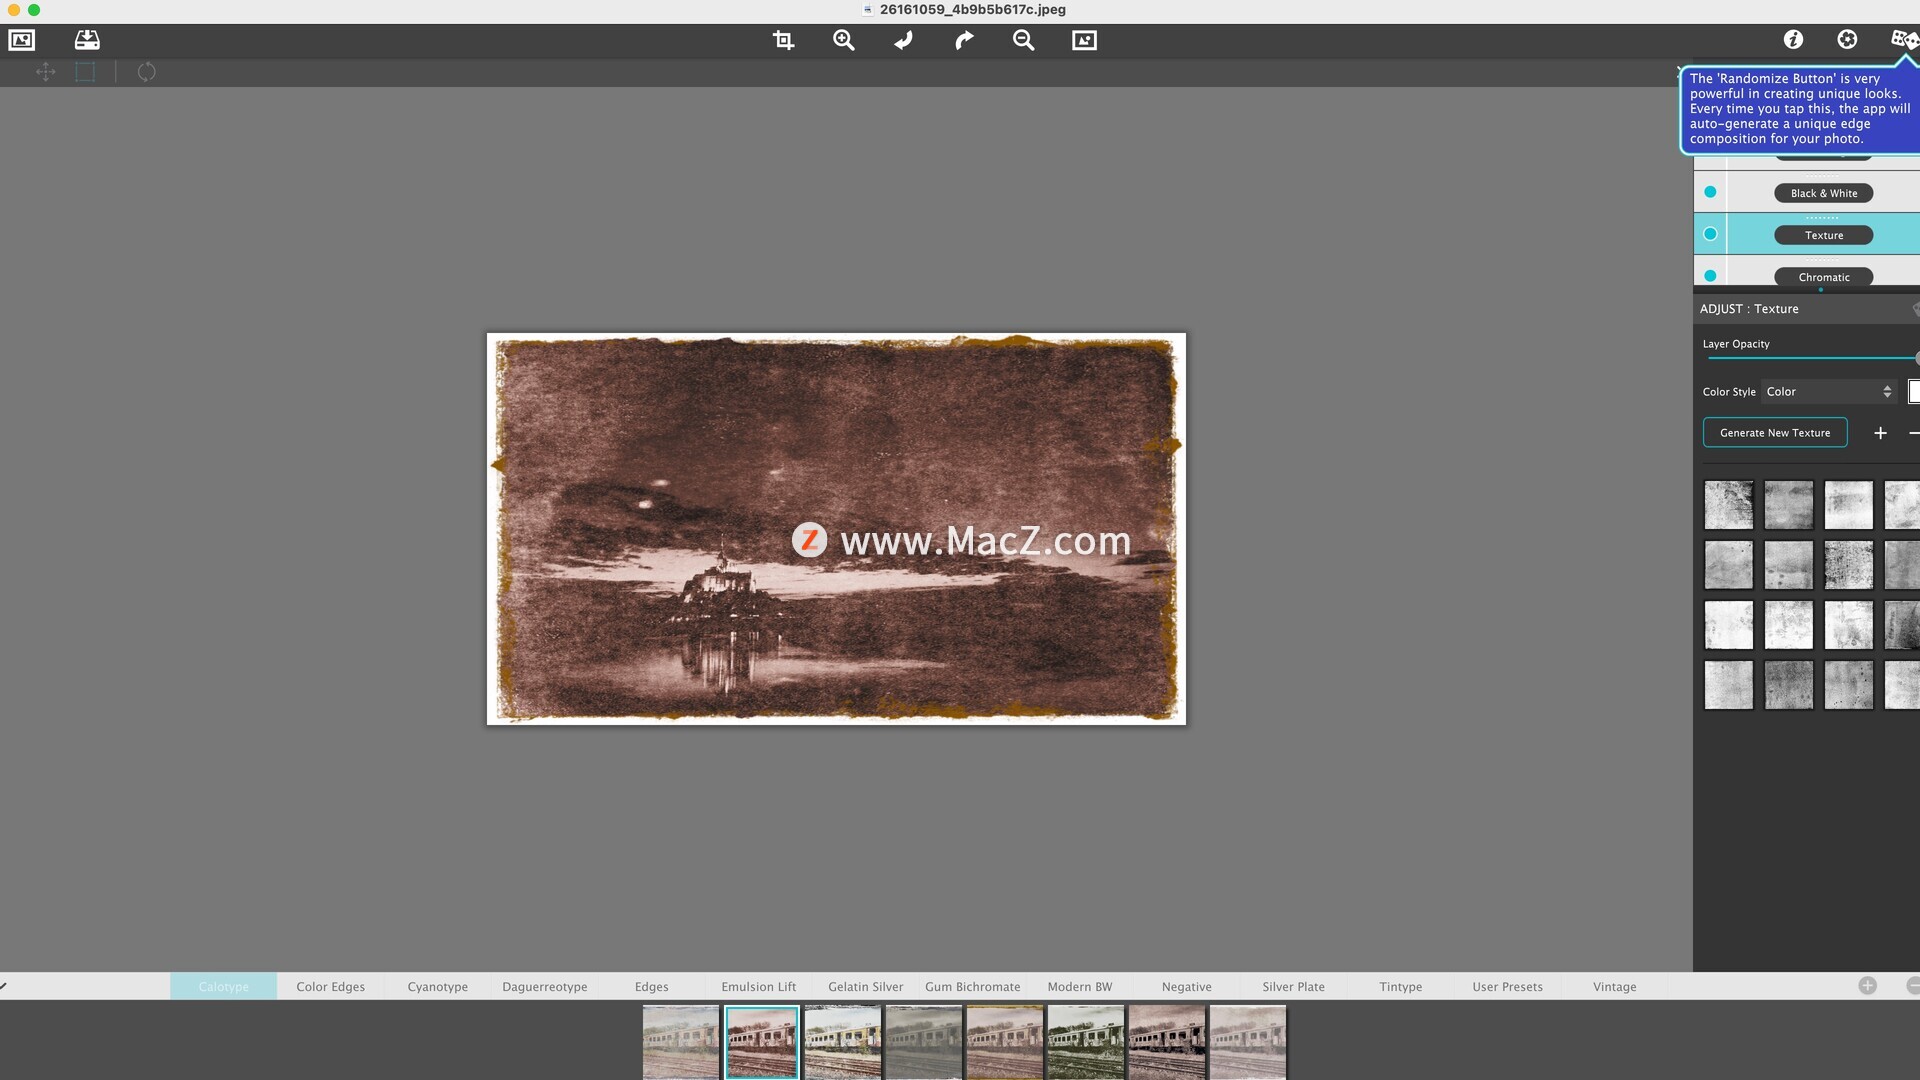Screen dimensions: 1920x1080
Task: Select sixth green-tinted preset thumbnail
Action: coord(1085,1042)
